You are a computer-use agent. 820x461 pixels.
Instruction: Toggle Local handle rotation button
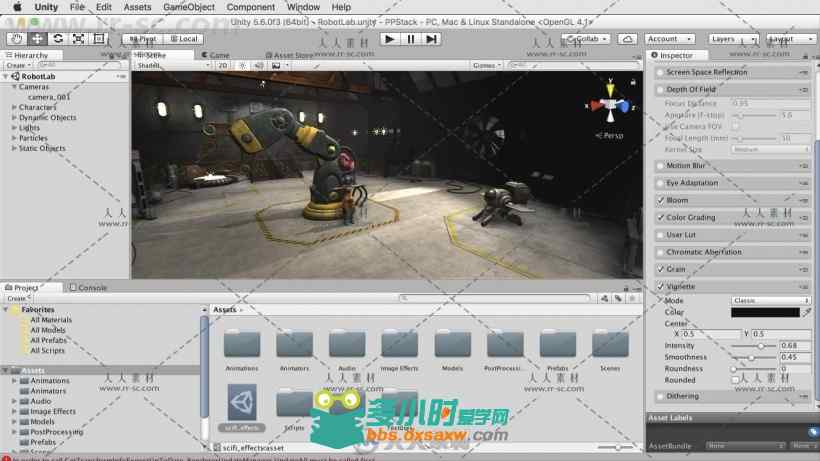pos(184,39)
